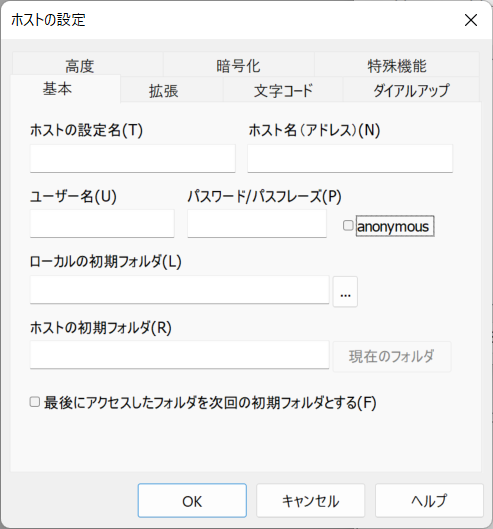Confirm settings with the OK button
Viewport: 493px width, 529px height.
click(x=192, y=500)
